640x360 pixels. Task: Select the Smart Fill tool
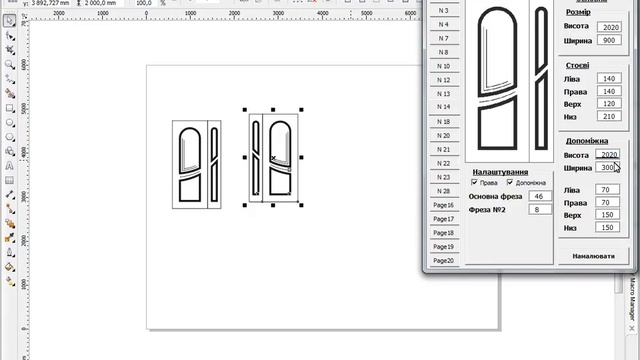pos(9,93)
